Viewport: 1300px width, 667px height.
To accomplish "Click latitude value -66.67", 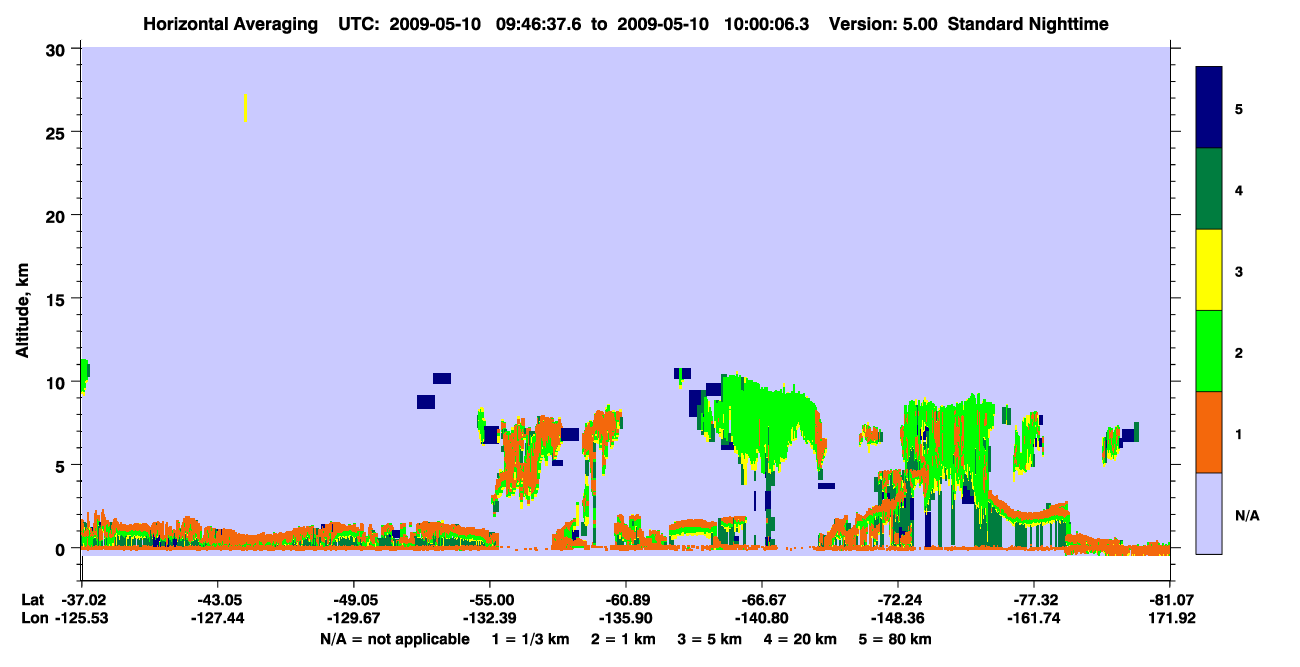I will click(x=762, y=600).
